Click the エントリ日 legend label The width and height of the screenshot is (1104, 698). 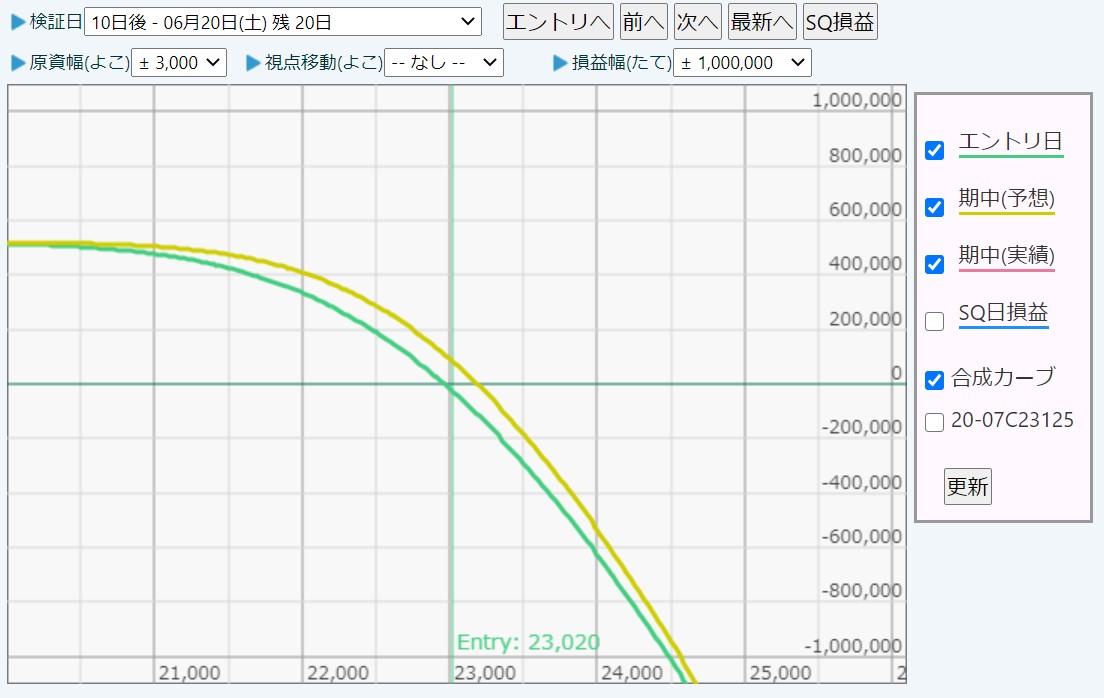[1010, 142]
